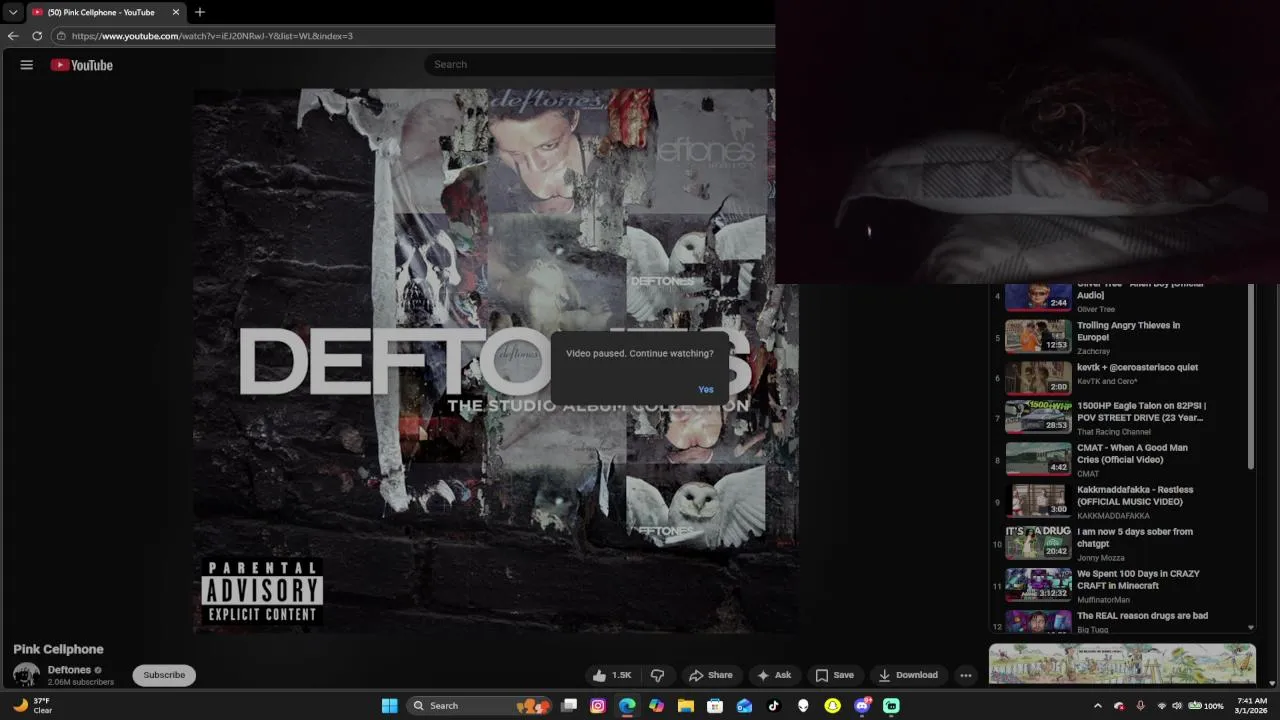Open the Ask AI button
Viewport: 1280px width, 720px height.
[774, 675]
